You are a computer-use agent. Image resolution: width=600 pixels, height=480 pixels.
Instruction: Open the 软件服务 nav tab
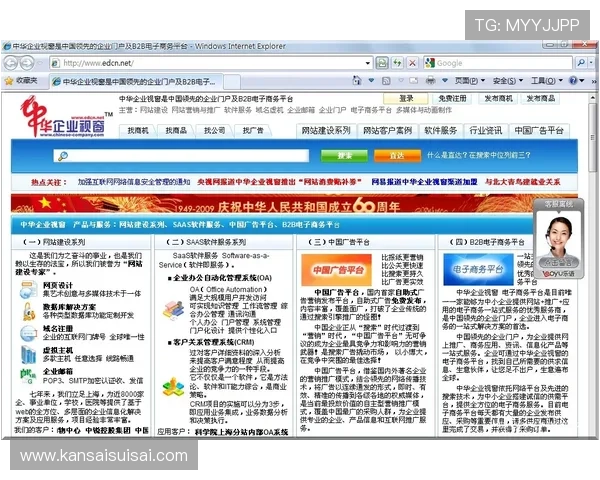[441, 131]
